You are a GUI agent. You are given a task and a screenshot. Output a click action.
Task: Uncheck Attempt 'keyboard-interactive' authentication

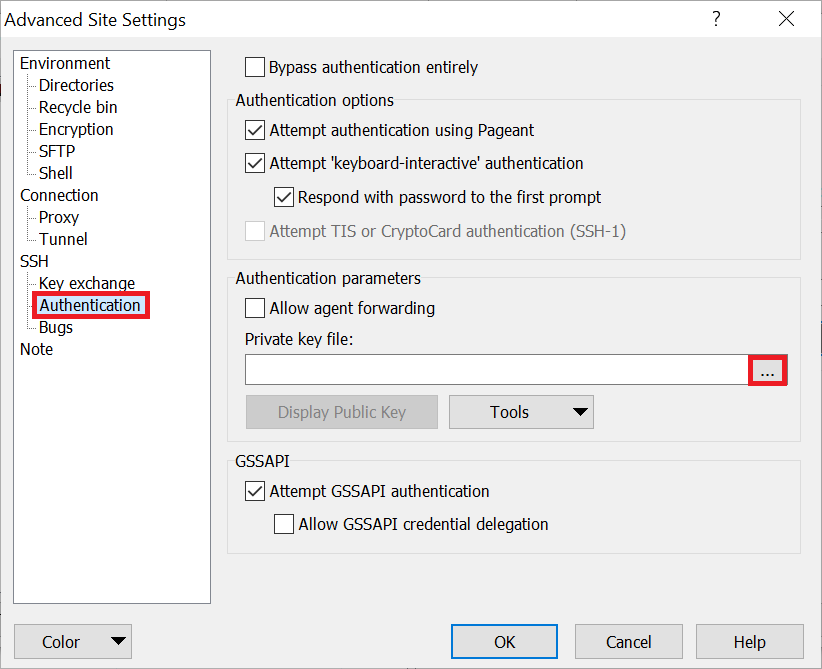click(x=255, y=163)
